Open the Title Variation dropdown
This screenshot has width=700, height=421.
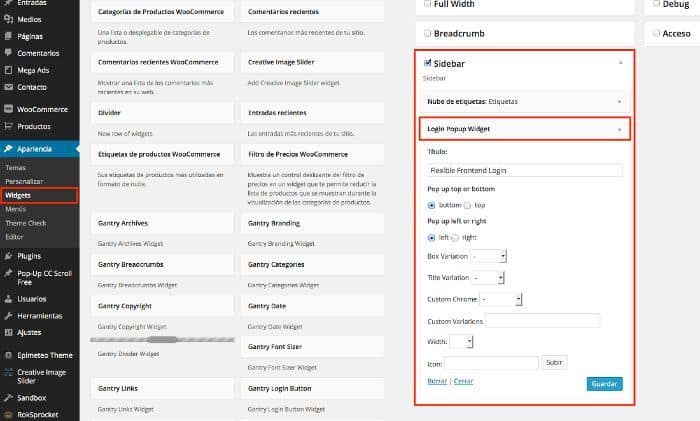[x=488, y=278]
